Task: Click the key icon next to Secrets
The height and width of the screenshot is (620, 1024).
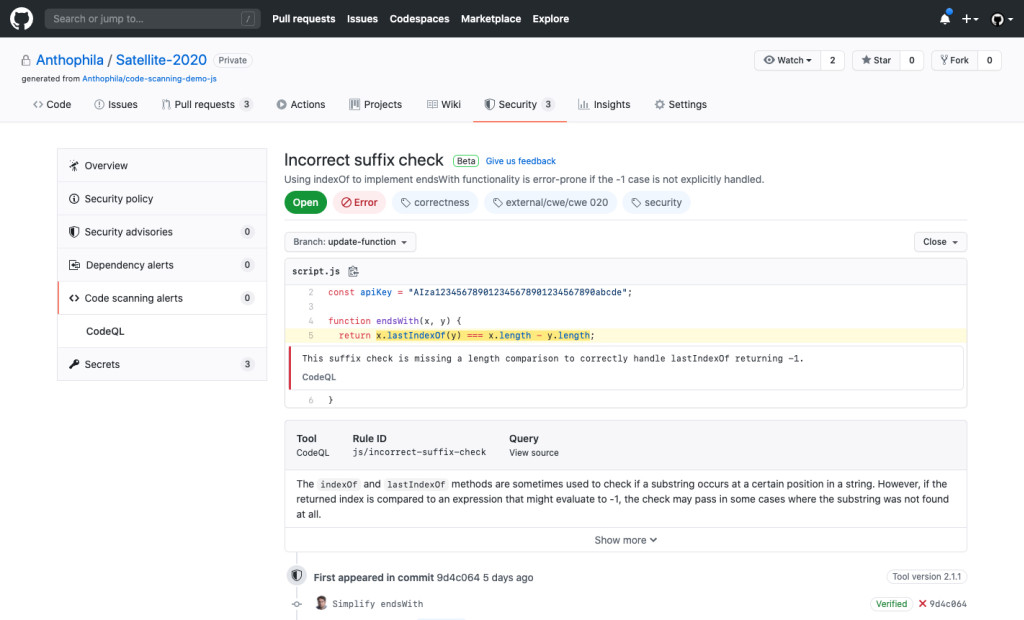Action: (74, 364)
